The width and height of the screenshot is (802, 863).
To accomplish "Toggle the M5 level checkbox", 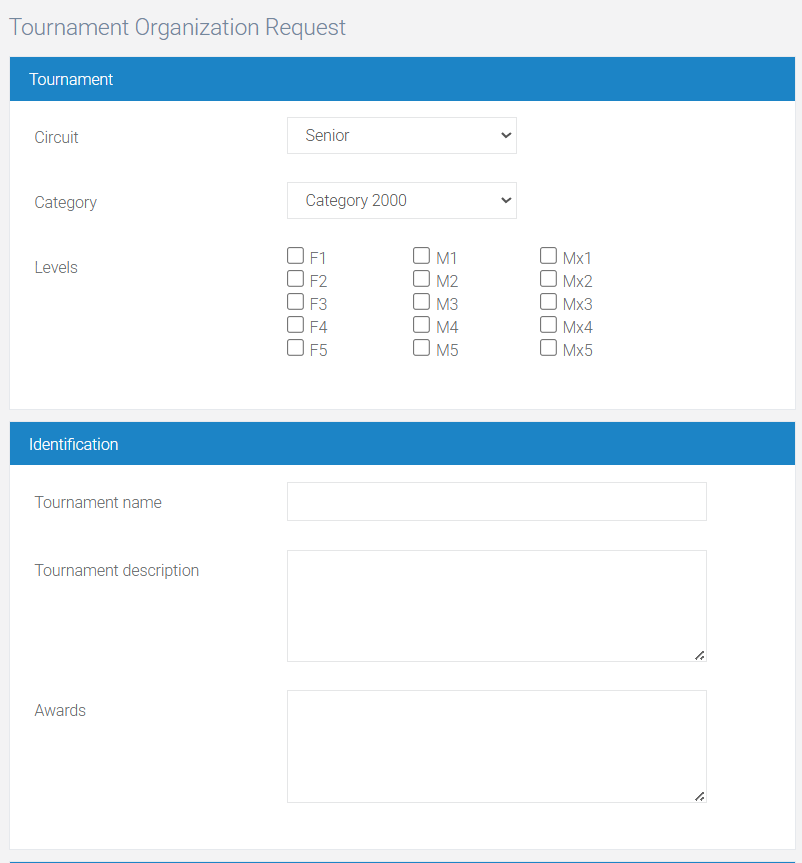I will (x=421, y=348).
